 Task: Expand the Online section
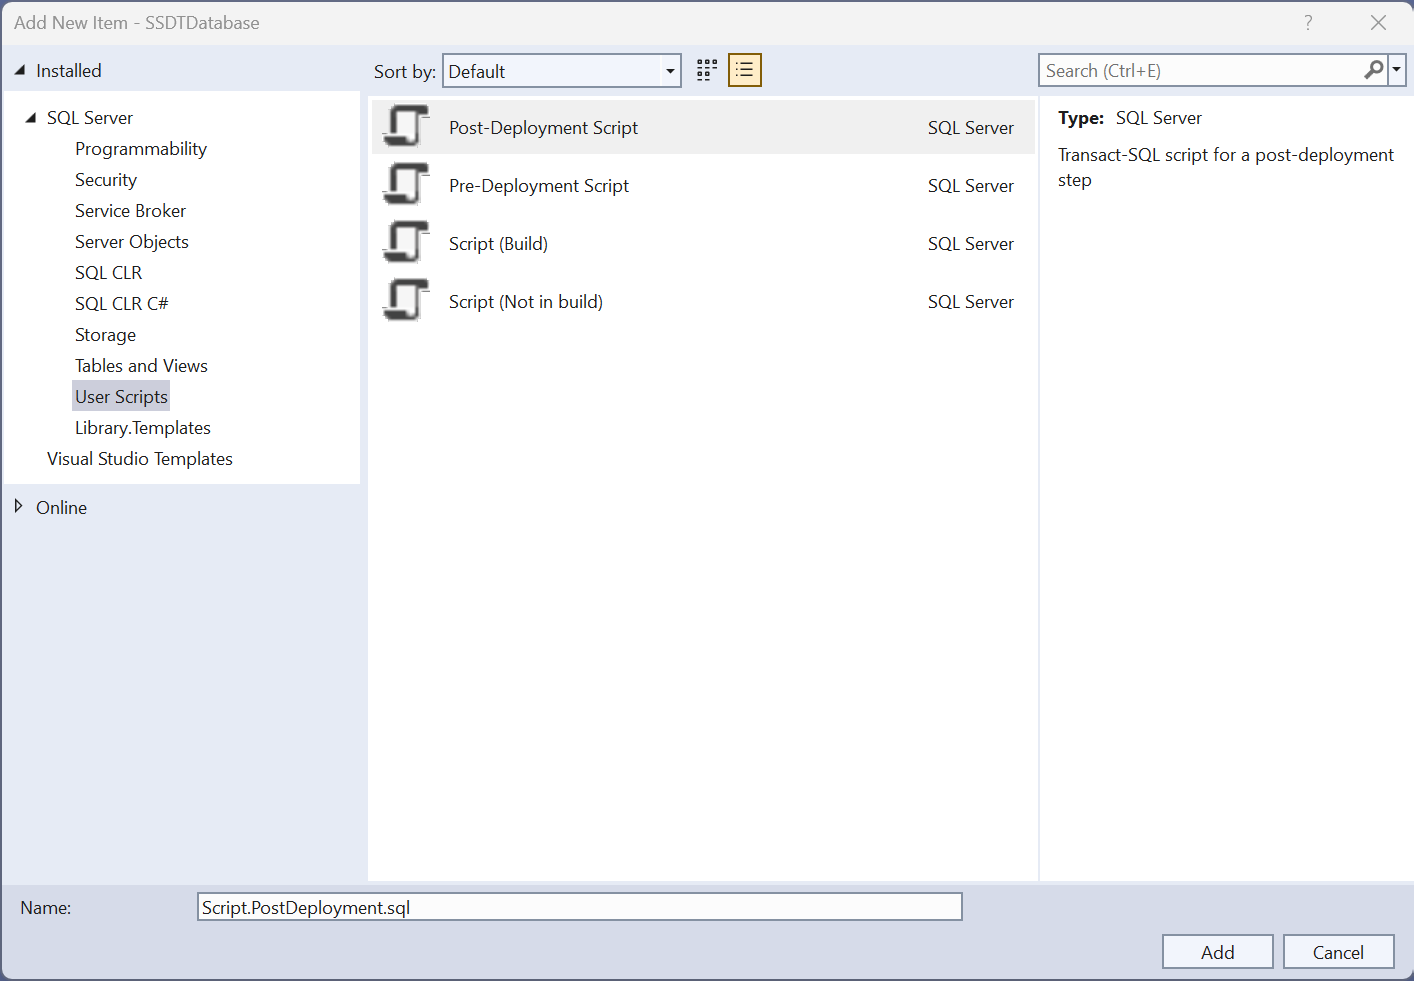(18, 507)
